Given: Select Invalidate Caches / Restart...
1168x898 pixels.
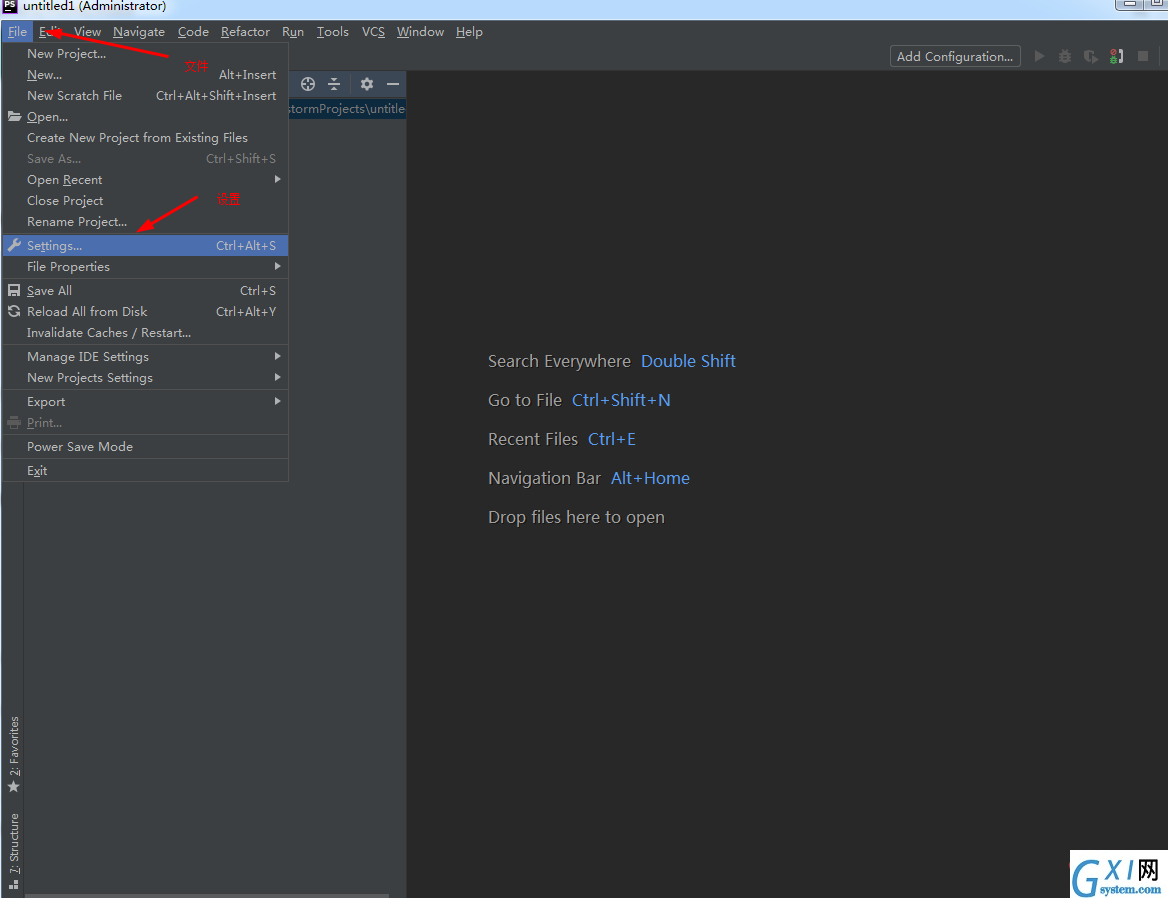Looking at the screenshot, I should point(145,333).
